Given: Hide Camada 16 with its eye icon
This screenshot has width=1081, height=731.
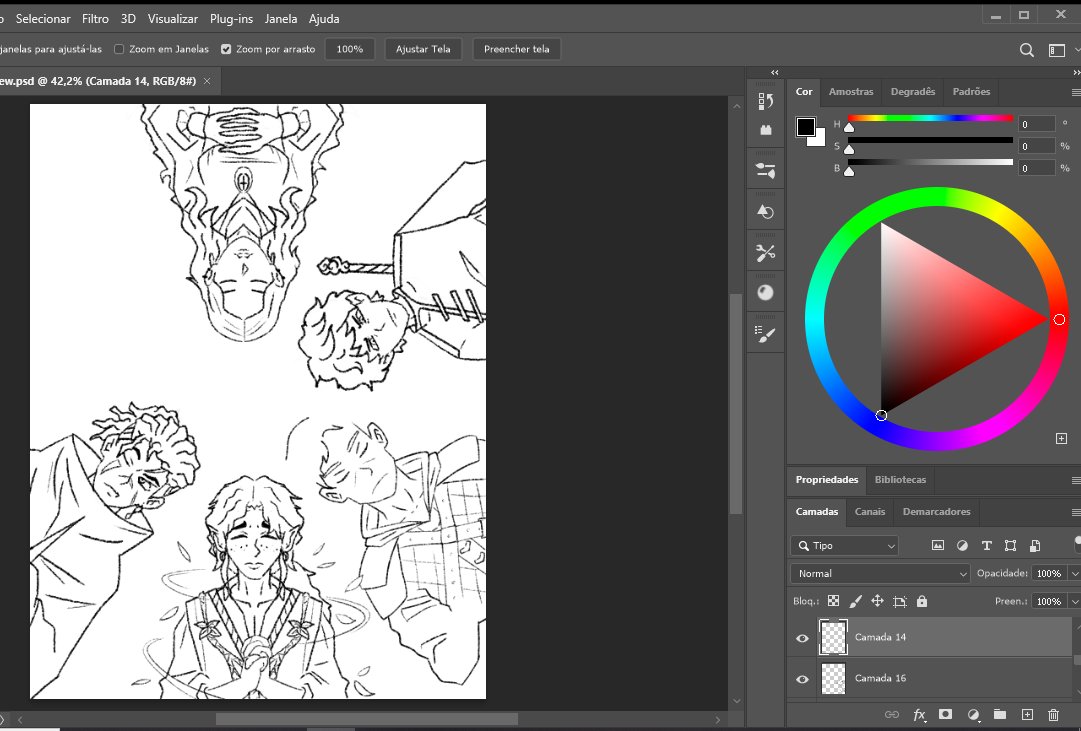Looking at the screenshot, I should click(x=802, y=679).
